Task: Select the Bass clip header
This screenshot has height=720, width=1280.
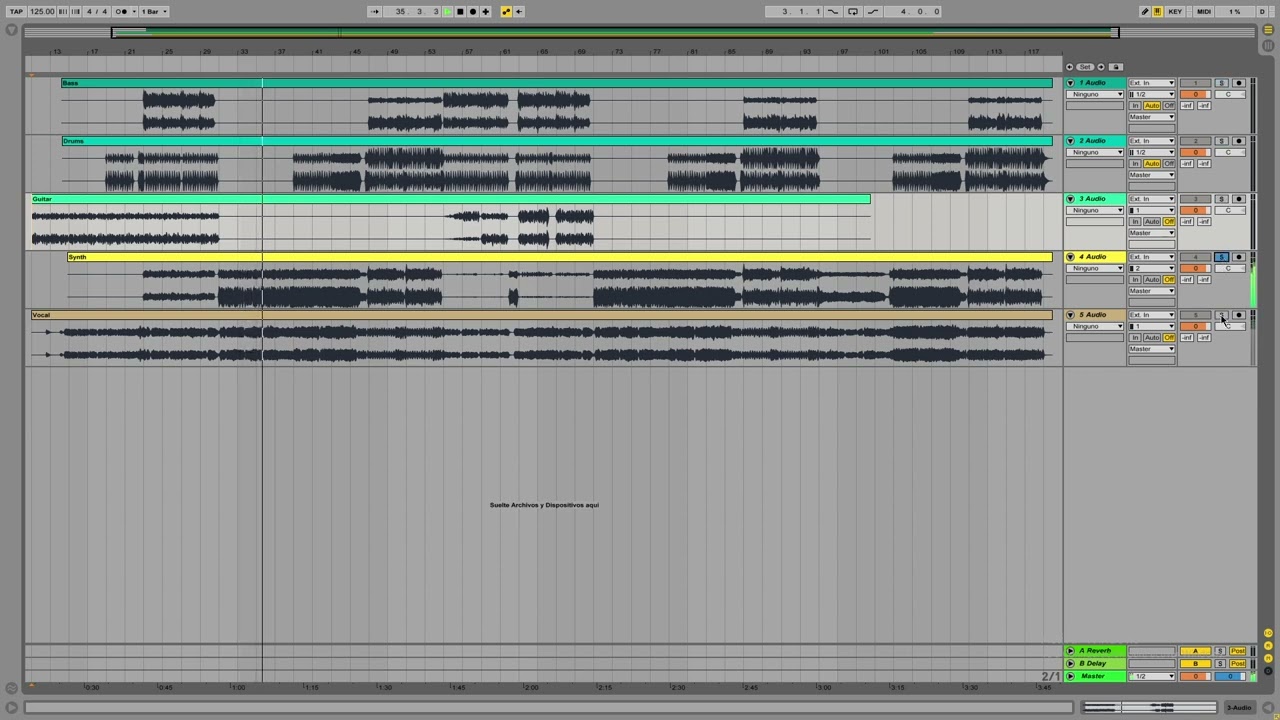Action: pos(557,83)
